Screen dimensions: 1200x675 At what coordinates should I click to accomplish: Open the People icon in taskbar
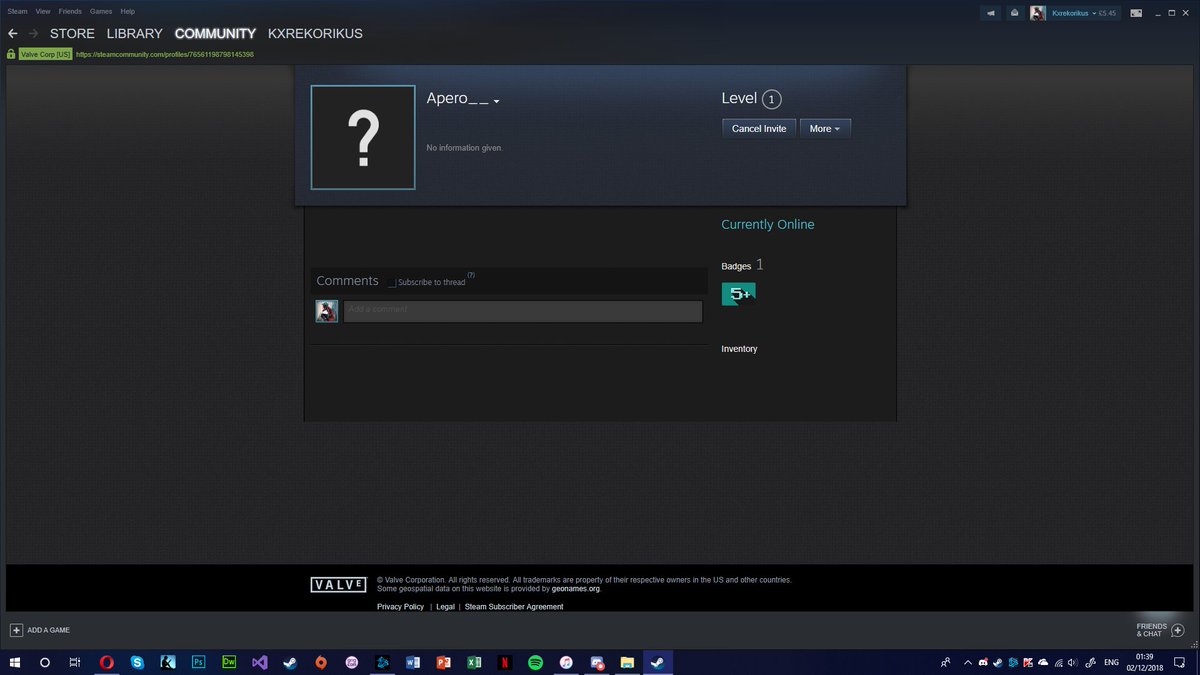(946, 662)
